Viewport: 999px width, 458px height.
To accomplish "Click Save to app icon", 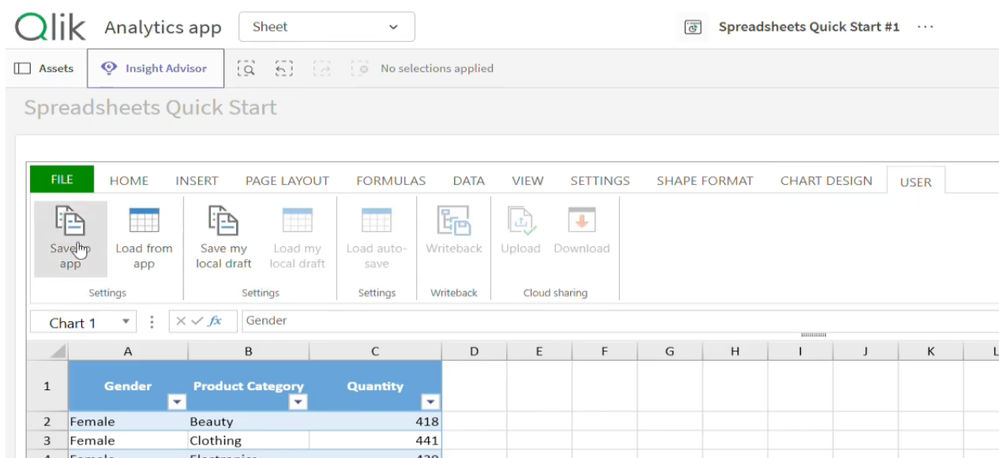I will click(x=70, y=220).
